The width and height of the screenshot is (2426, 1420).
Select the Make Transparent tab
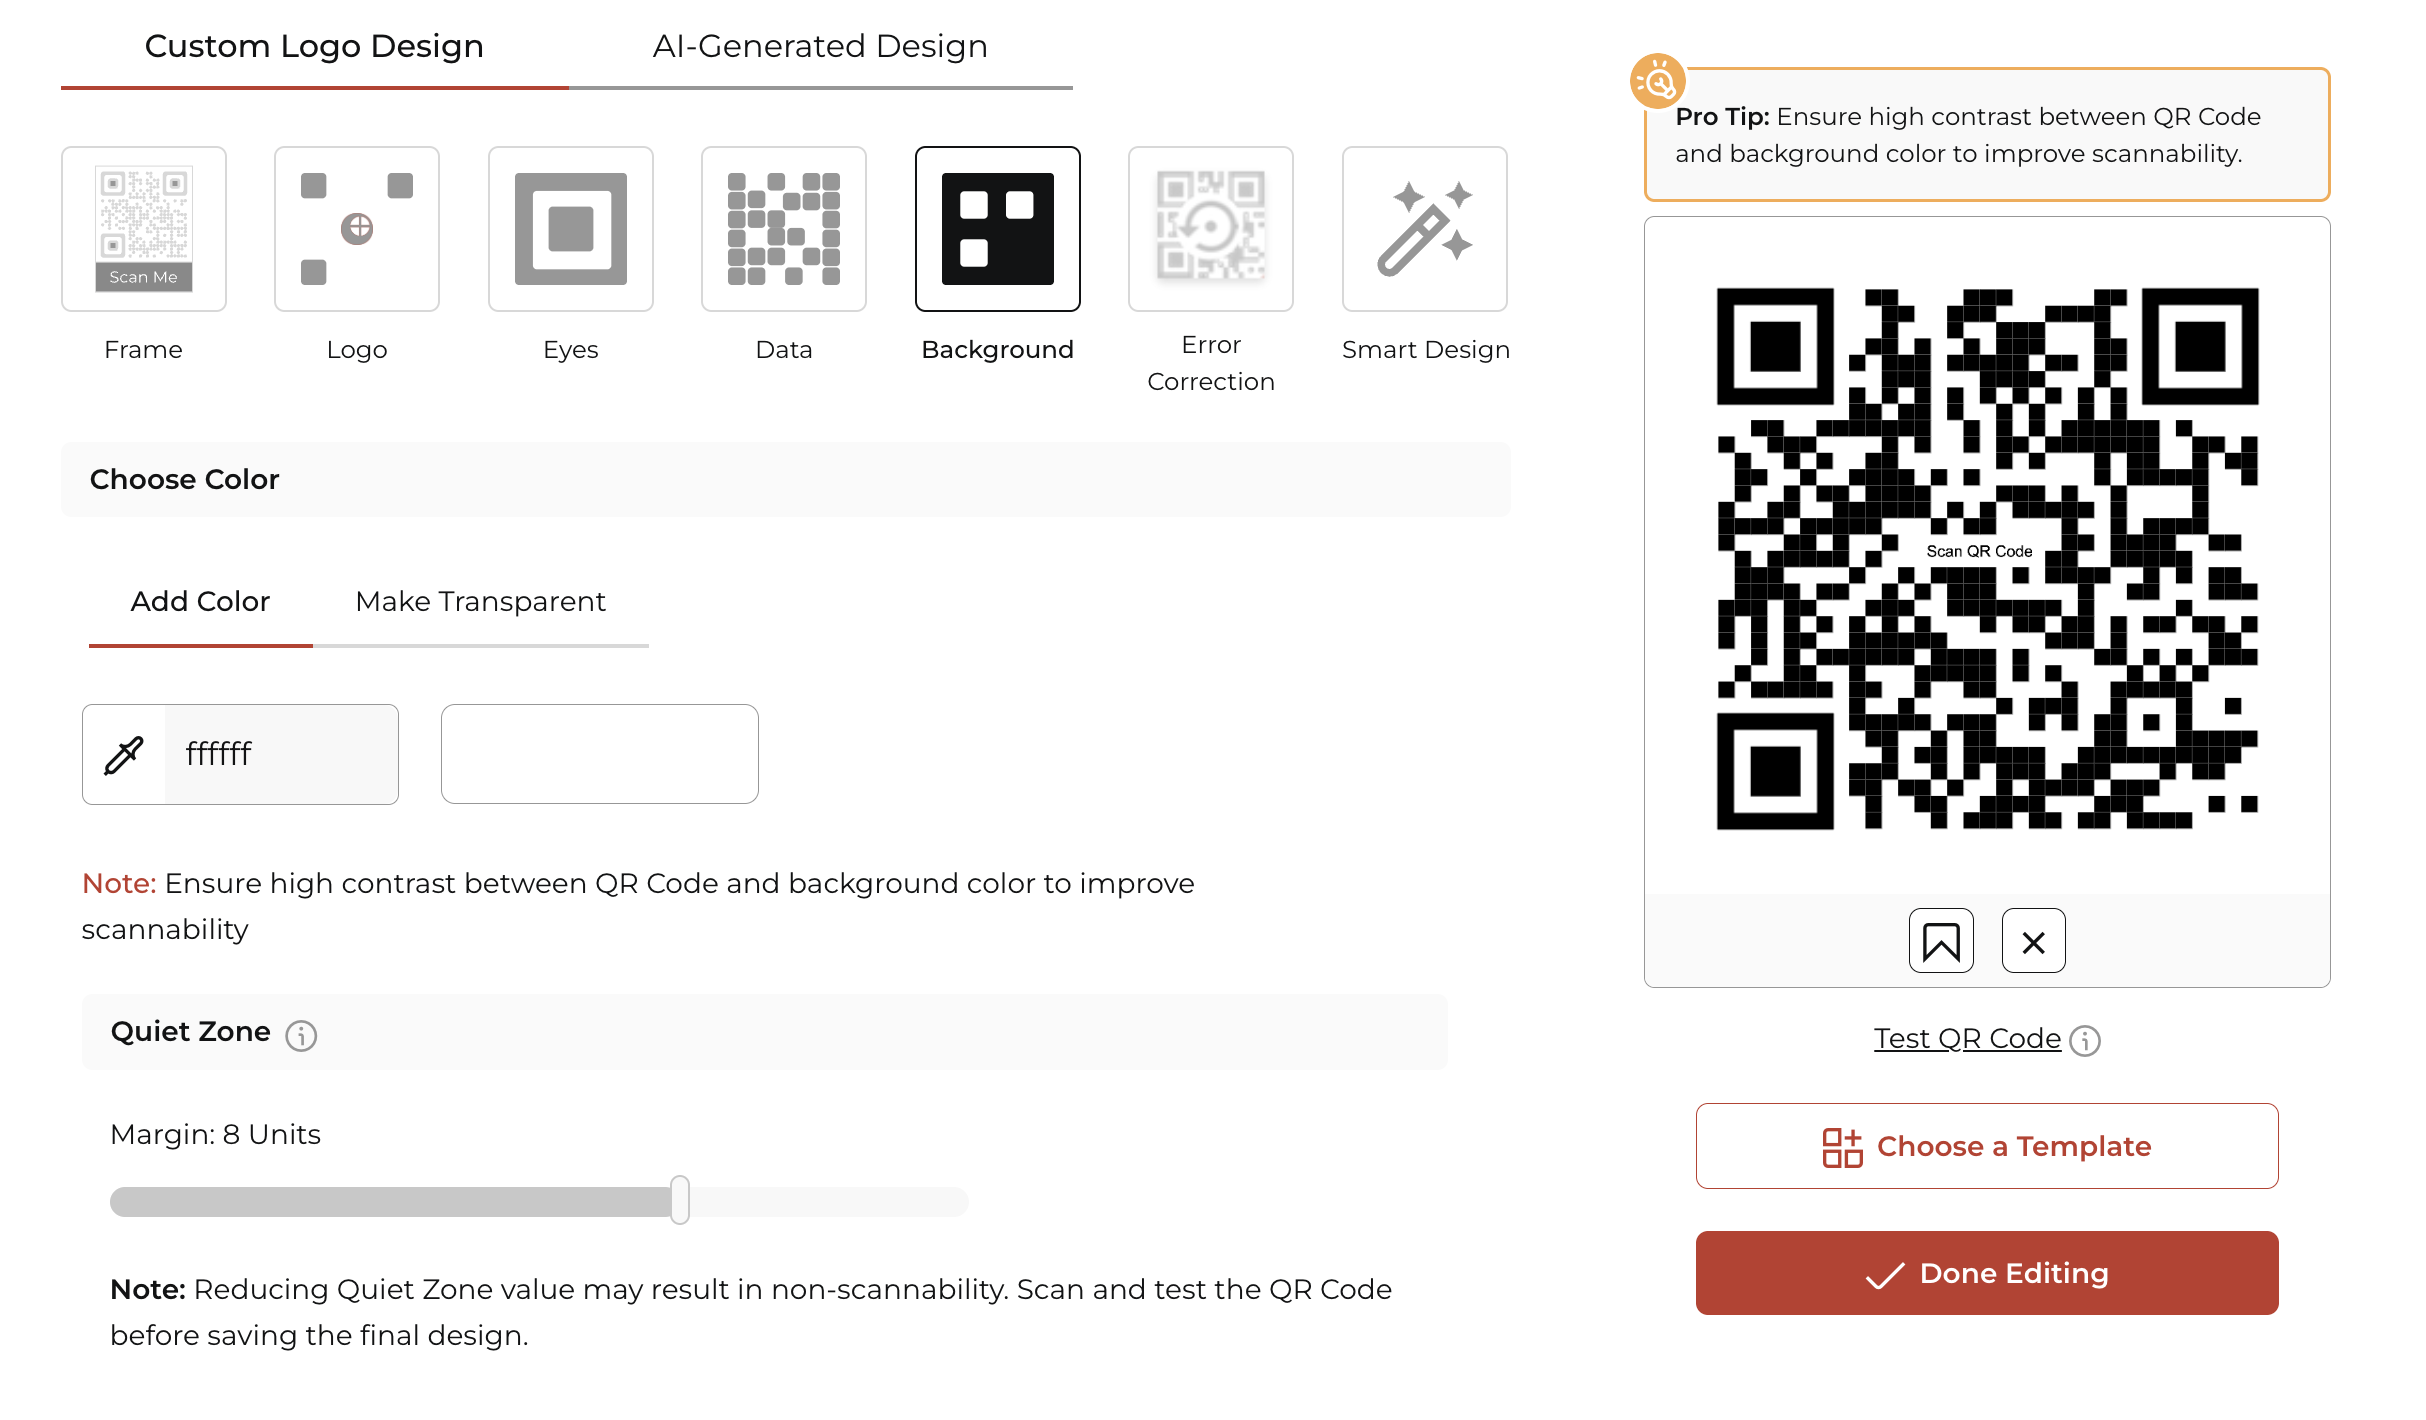point(481,602)
